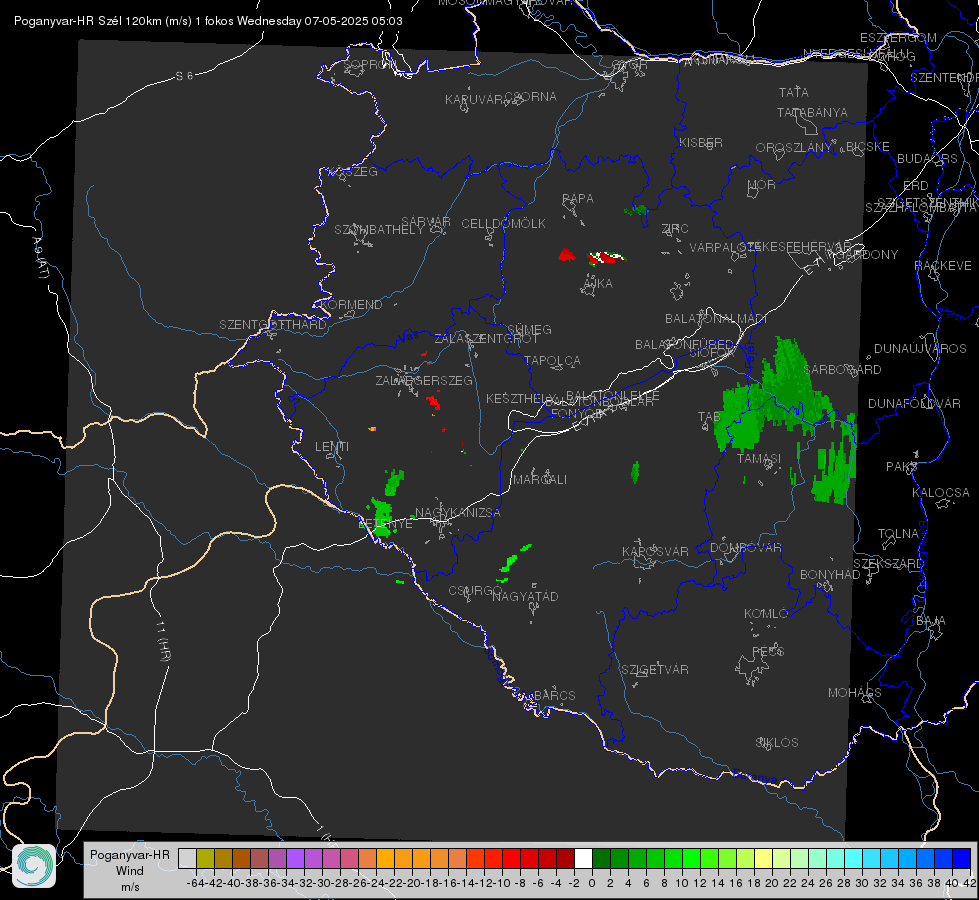Screen dimensions: 979x900
Task: Click the KALOCSA label
Action: 941,493
